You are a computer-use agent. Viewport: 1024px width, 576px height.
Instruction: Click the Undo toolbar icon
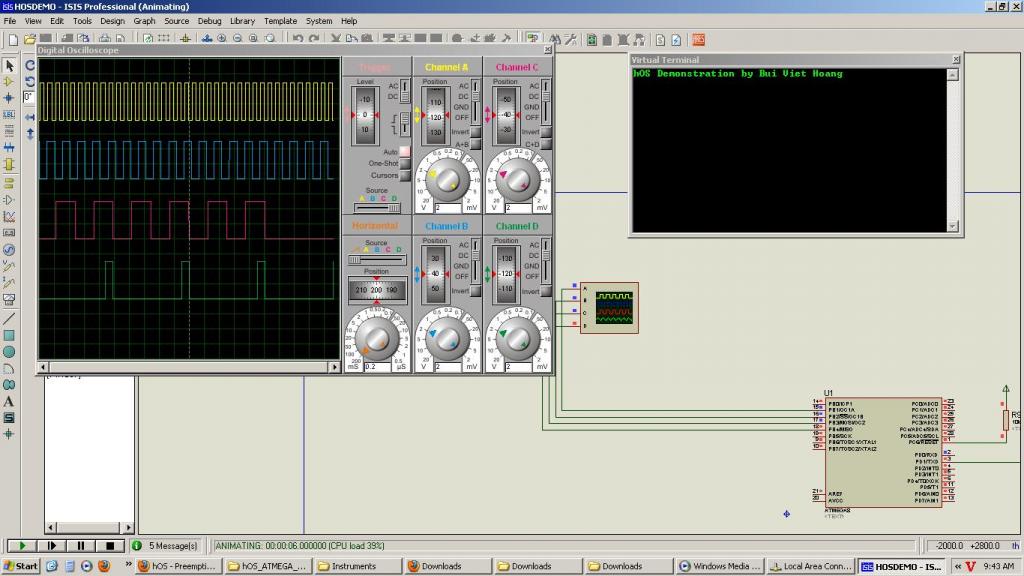click(298, 40)
